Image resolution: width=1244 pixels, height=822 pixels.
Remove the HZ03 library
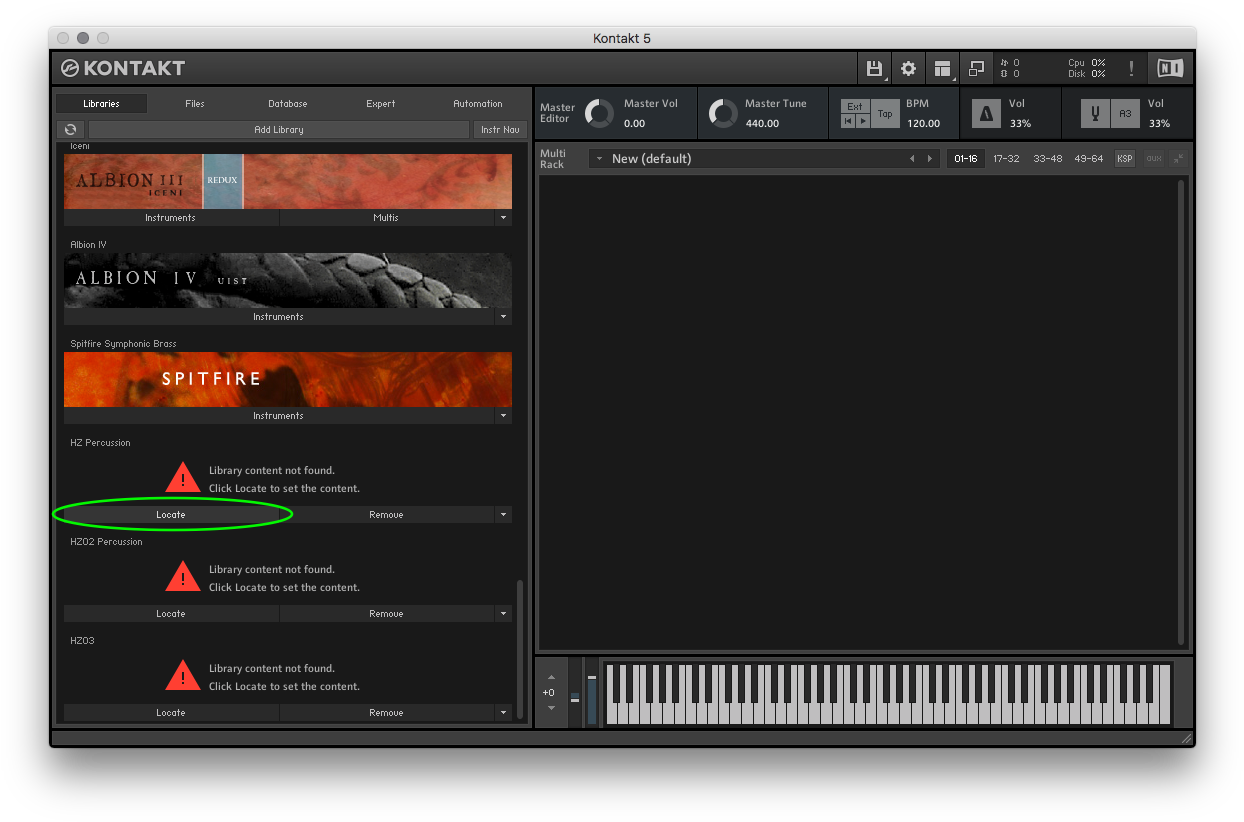pos(386,713)
